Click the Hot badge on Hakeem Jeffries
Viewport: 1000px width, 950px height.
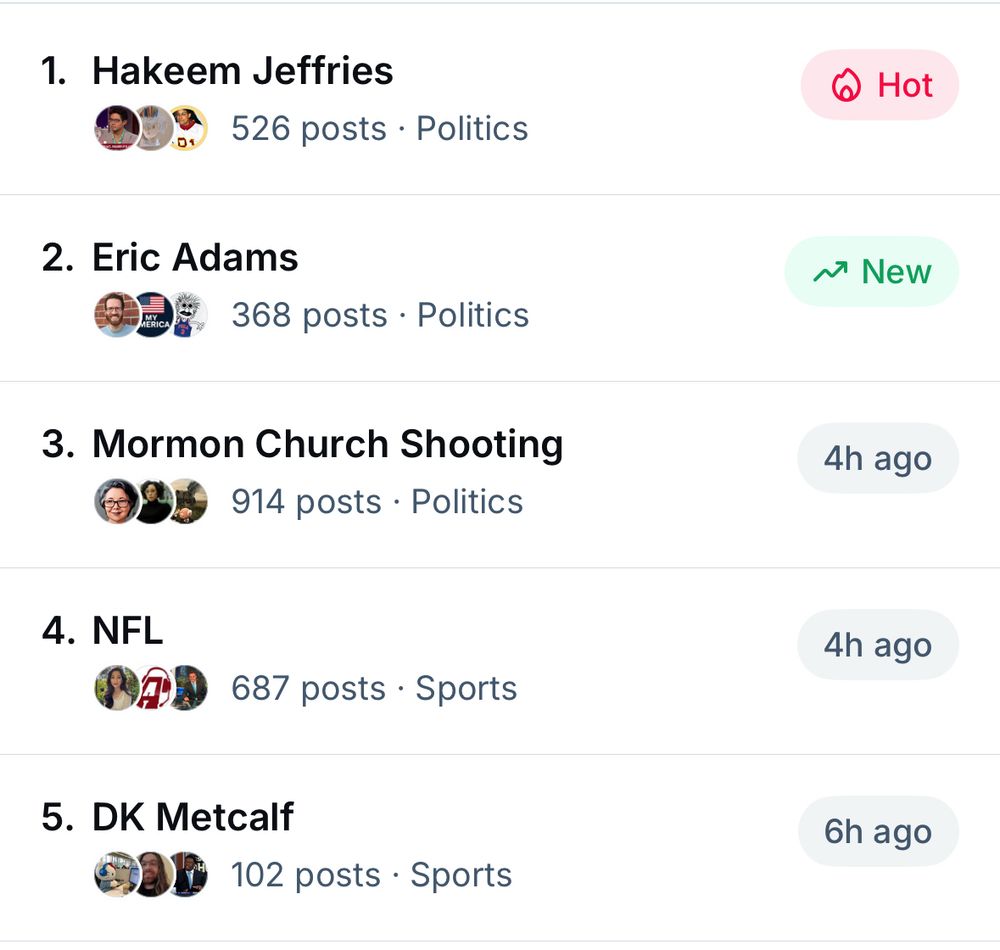point(879,85)
